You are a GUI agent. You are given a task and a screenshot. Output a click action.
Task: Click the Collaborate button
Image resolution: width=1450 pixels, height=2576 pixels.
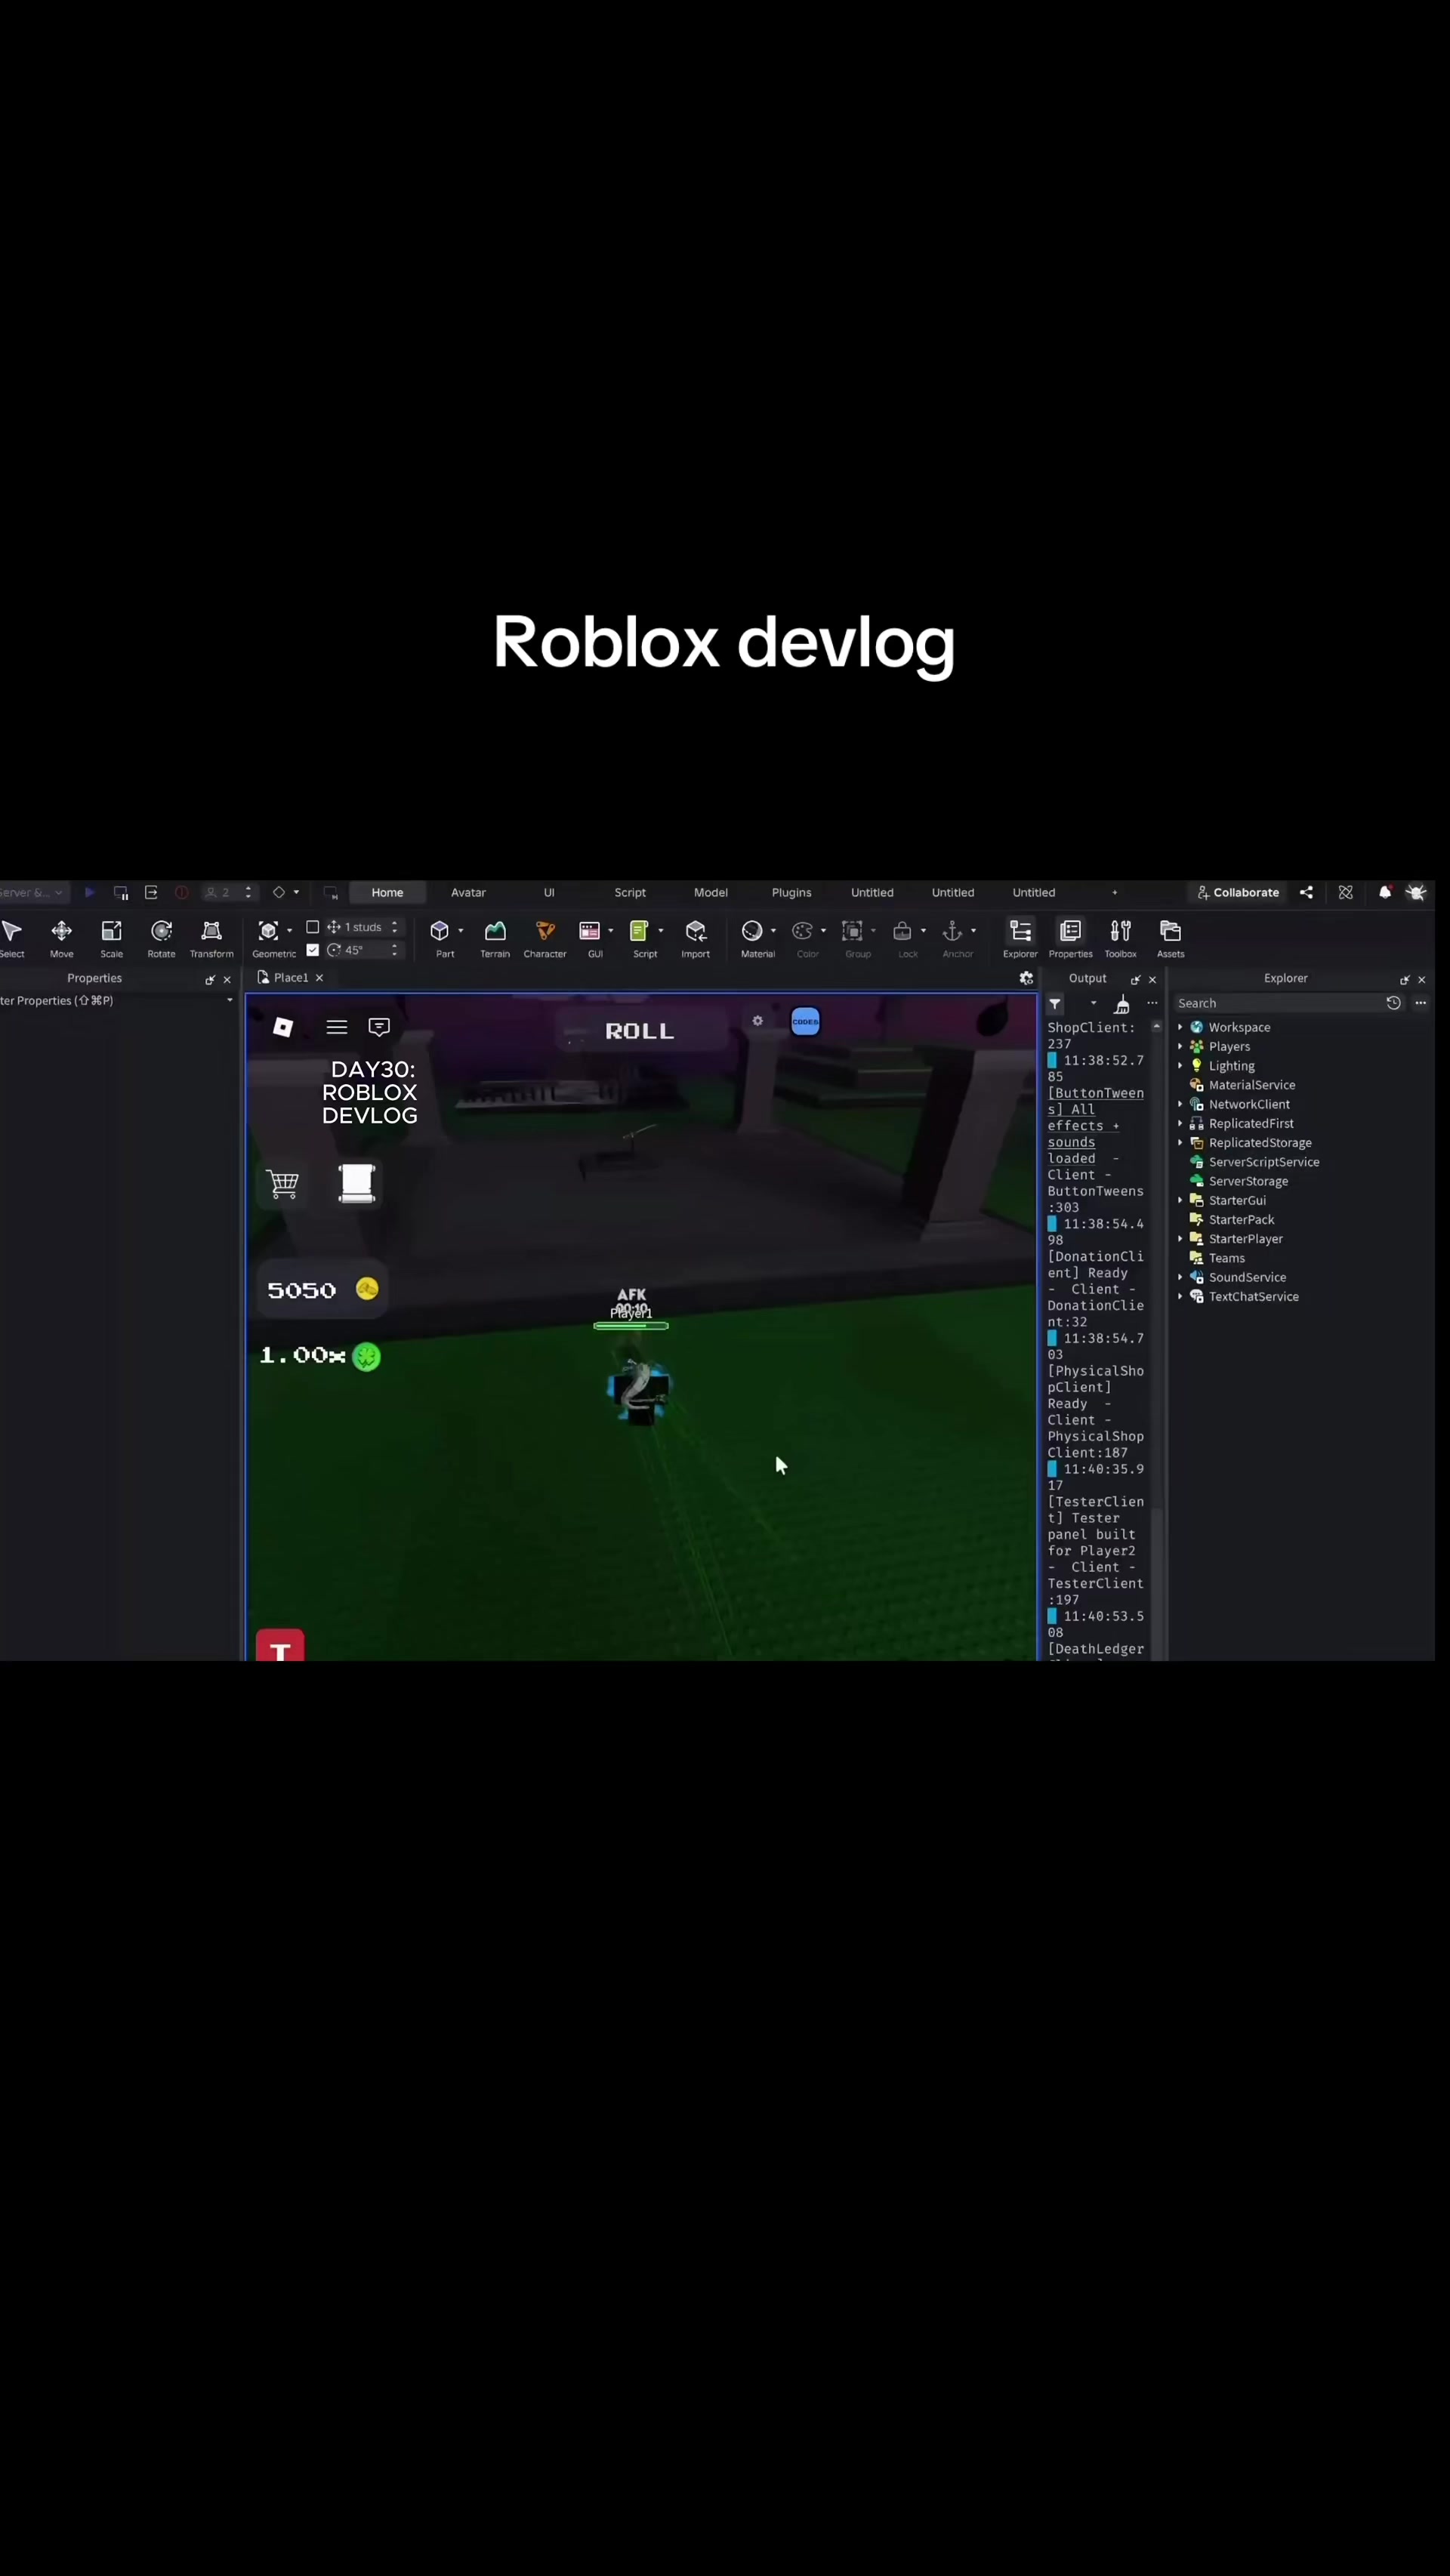tap(1237, 892)
